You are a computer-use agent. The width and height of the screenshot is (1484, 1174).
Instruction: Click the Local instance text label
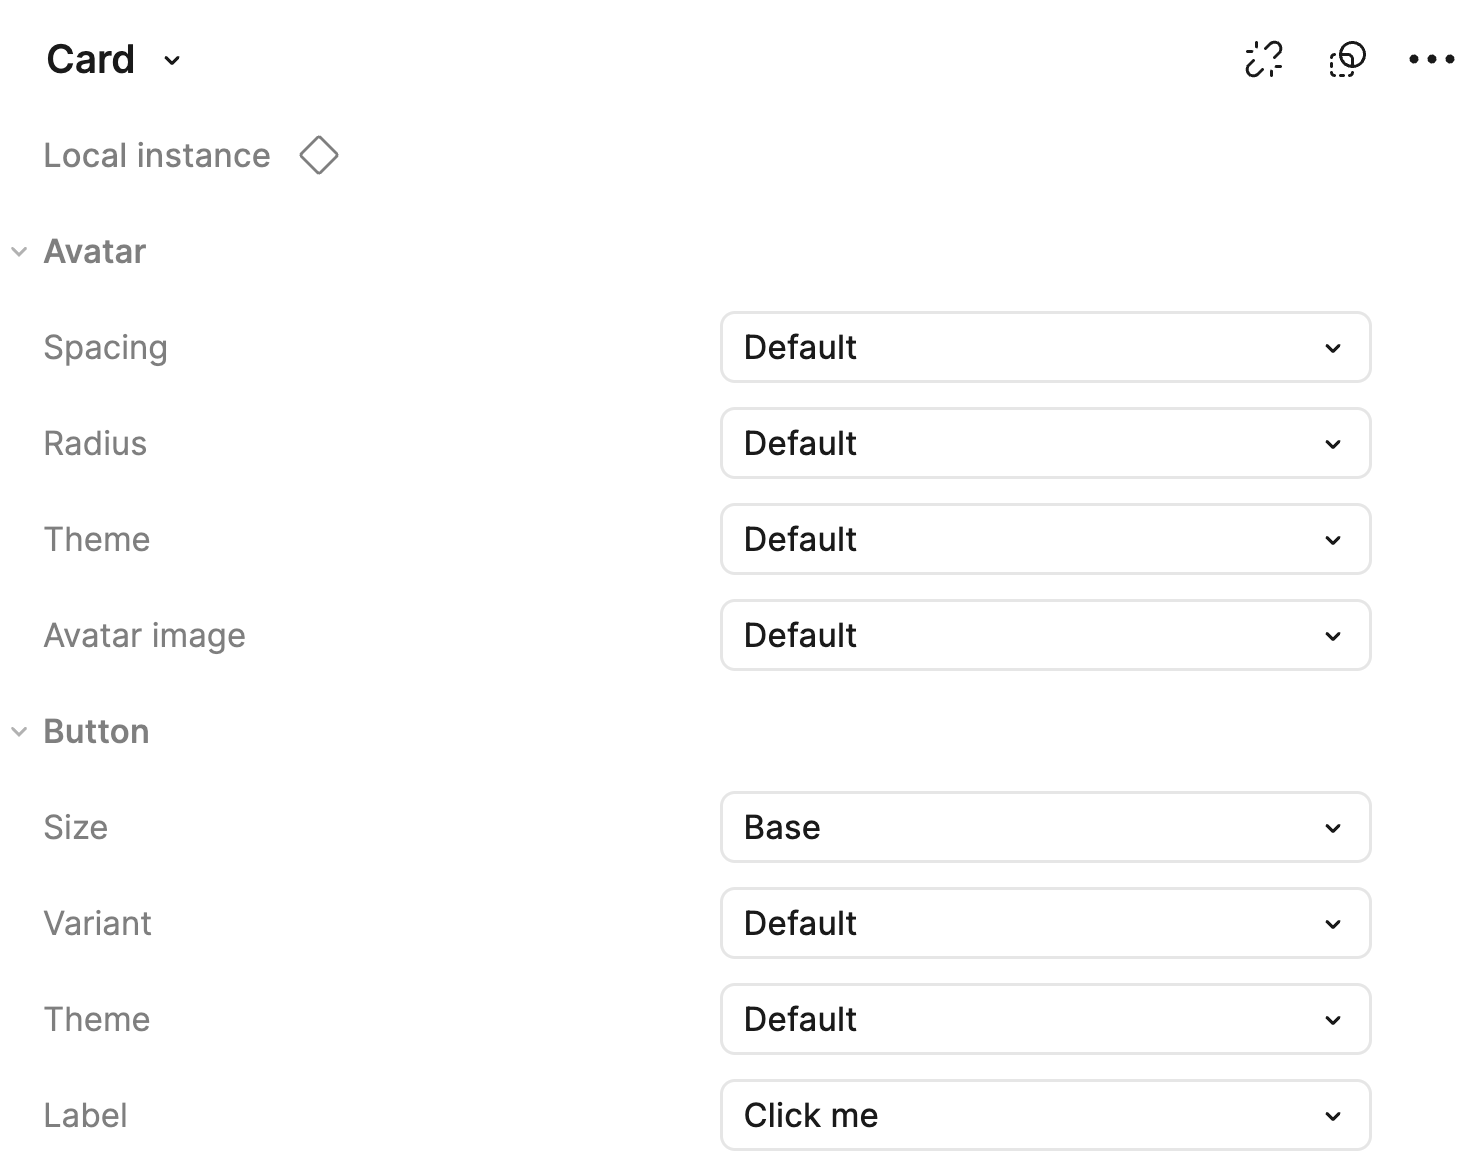click(x=157, y=156)
